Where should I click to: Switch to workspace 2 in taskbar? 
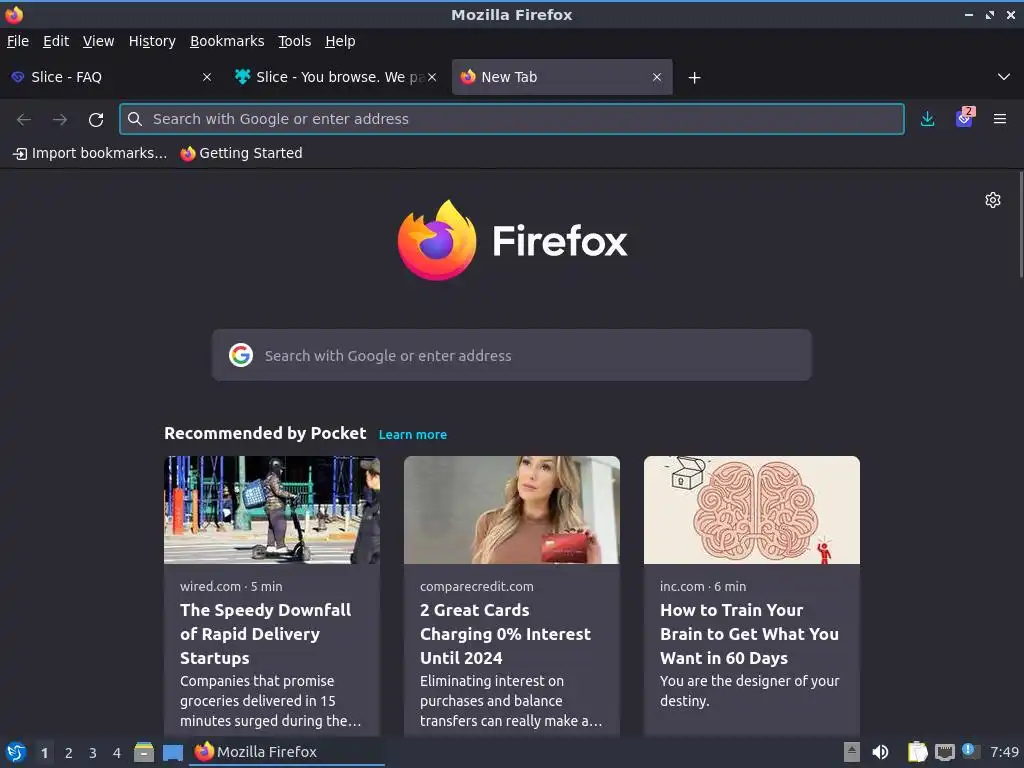(69, 753)
